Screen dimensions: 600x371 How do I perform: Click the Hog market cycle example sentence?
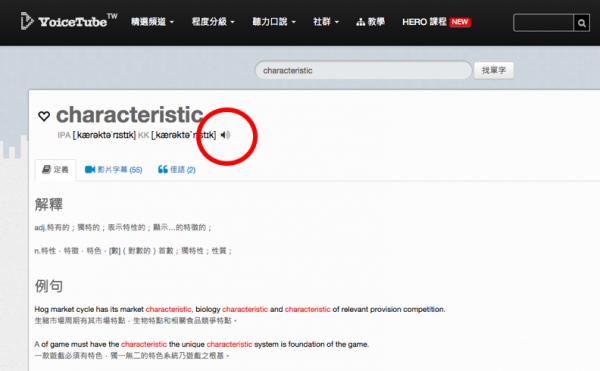click(240, 309)
